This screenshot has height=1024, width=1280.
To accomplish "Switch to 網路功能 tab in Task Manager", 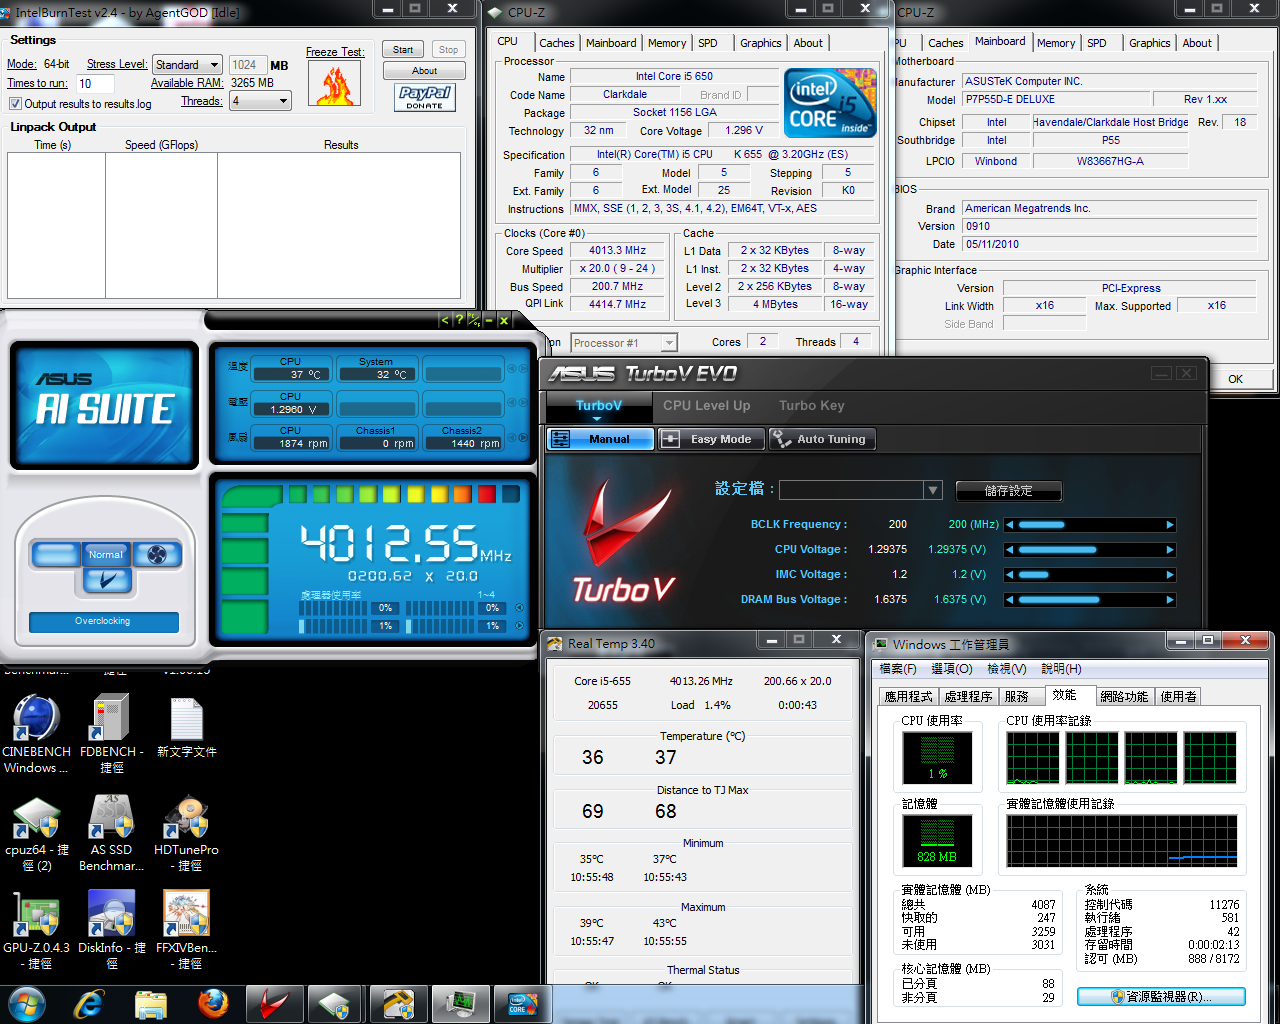I will [1124, 696].
